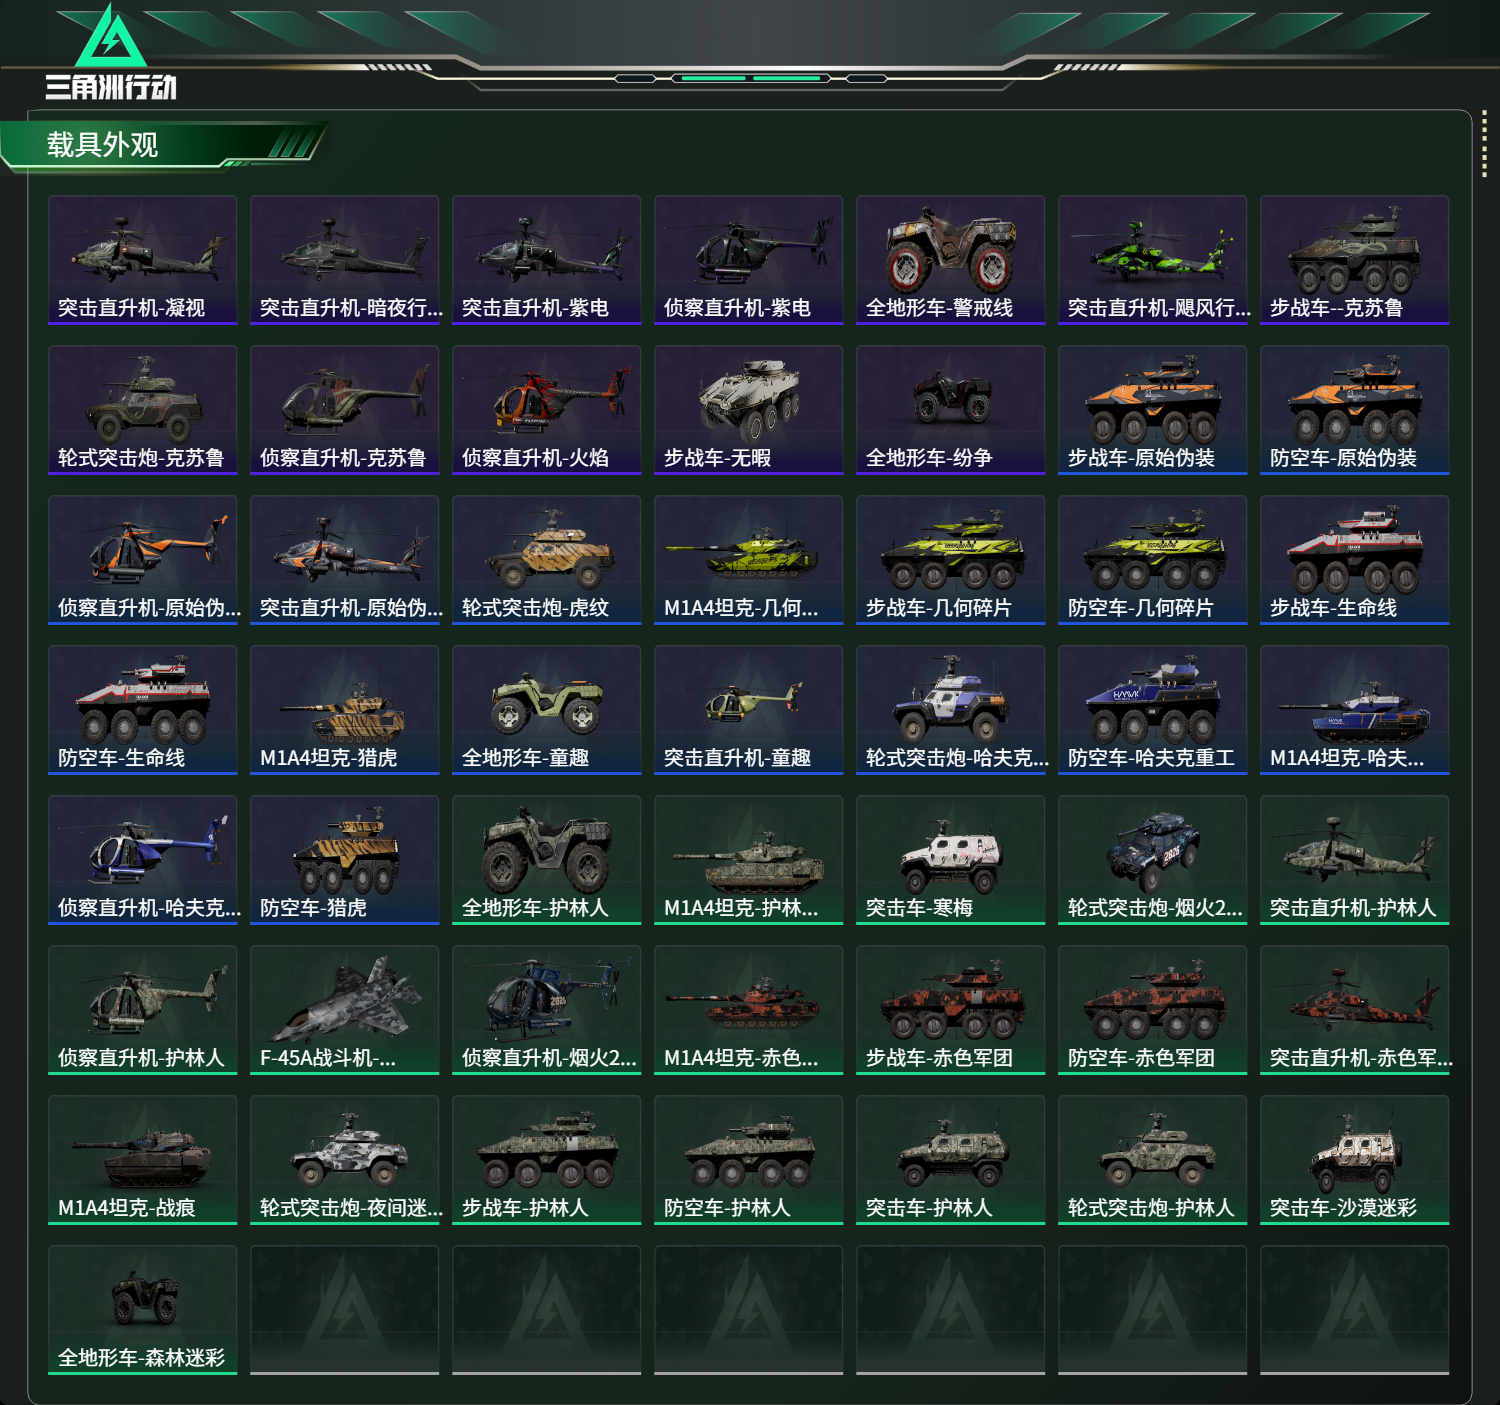This screenshot has width=1500, height=1405.
Task: Pick the M1A4坦克-猎虎 tank skin
Action: [x=345, y=710]
